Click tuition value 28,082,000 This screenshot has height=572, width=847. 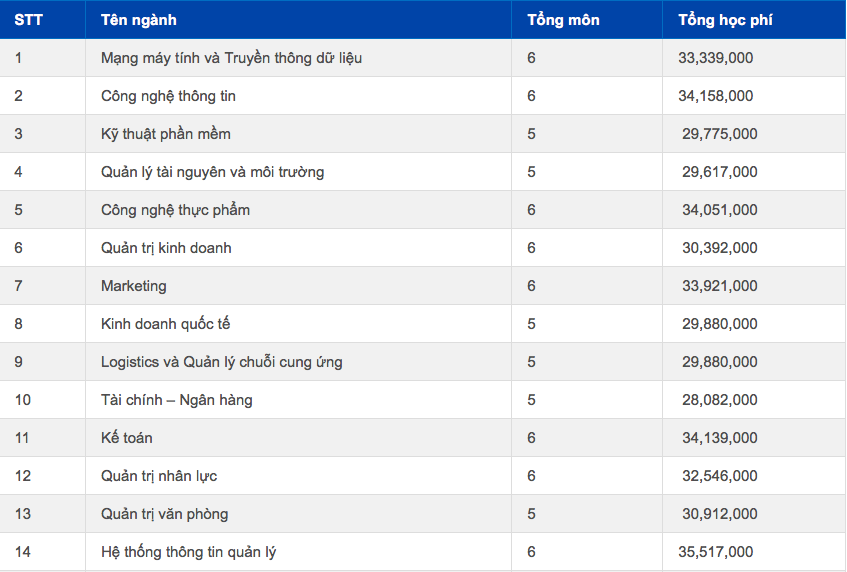click(x=719, y=400)
